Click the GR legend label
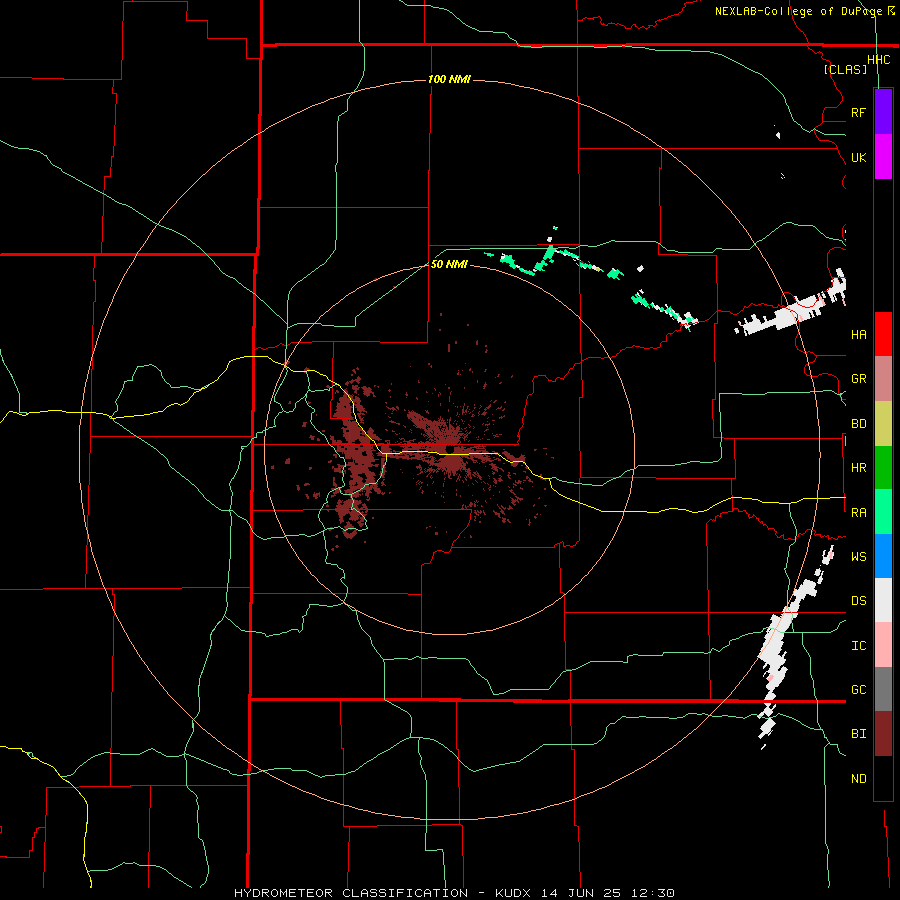Image resolution: width=900 pixels, height=900 pixels. click(858, 379)
